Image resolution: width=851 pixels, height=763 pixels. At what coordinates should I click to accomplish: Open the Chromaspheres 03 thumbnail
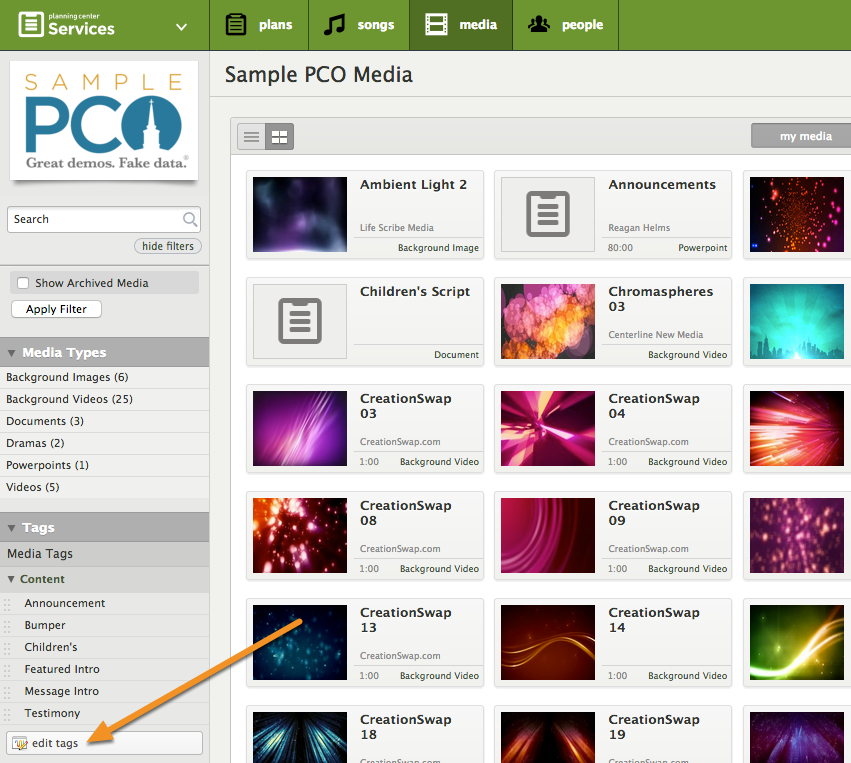pyautogui.click(x=548, y=321)
